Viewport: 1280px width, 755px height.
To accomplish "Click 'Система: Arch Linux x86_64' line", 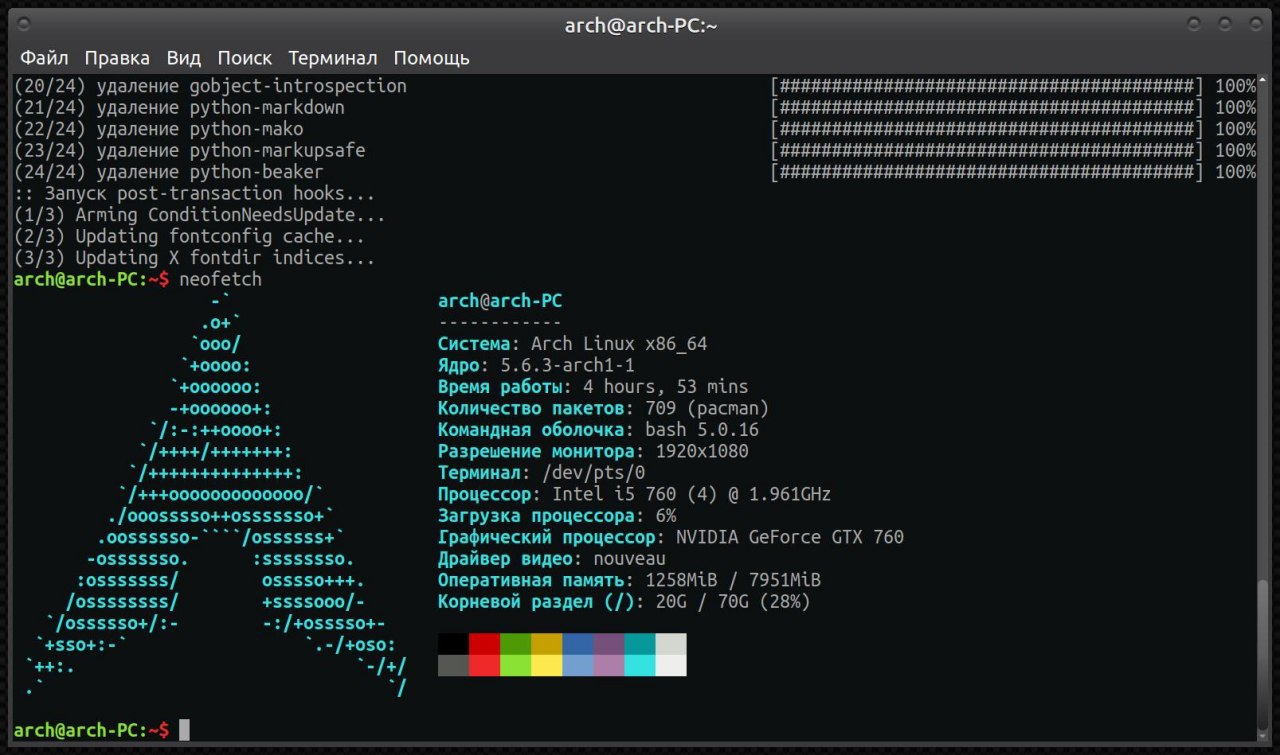I will coord(572,344).
